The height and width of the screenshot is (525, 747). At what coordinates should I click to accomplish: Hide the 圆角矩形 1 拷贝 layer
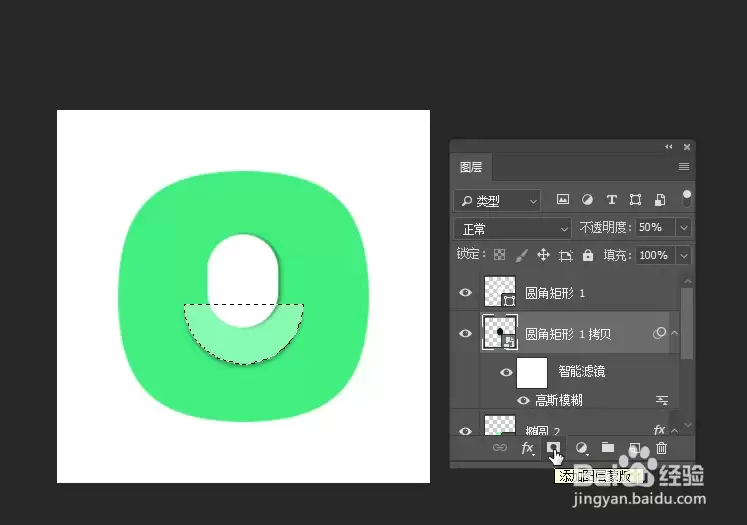click(x=465, y=333)
